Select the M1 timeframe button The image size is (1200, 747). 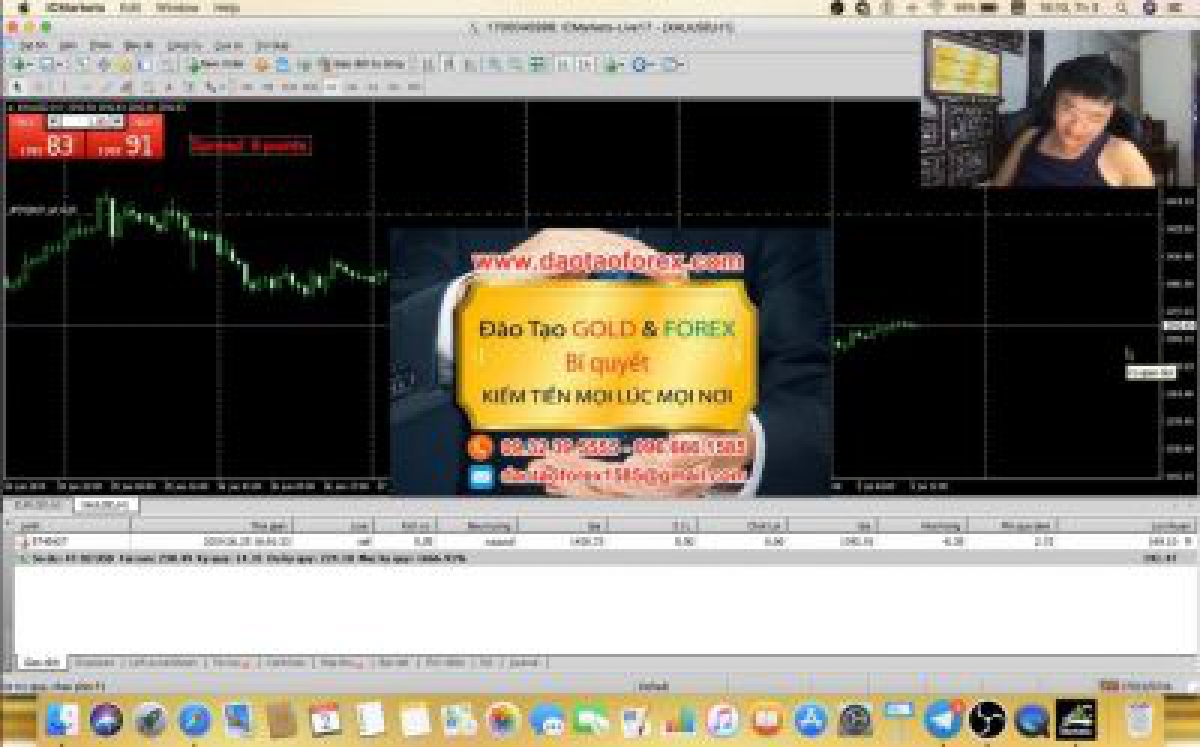pos(248,87)
